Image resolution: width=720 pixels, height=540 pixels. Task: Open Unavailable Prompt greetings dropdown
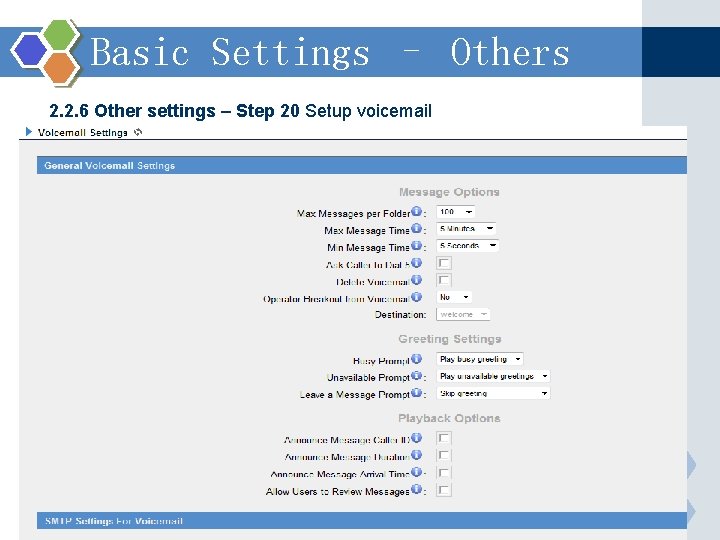(x=493, y=376)
